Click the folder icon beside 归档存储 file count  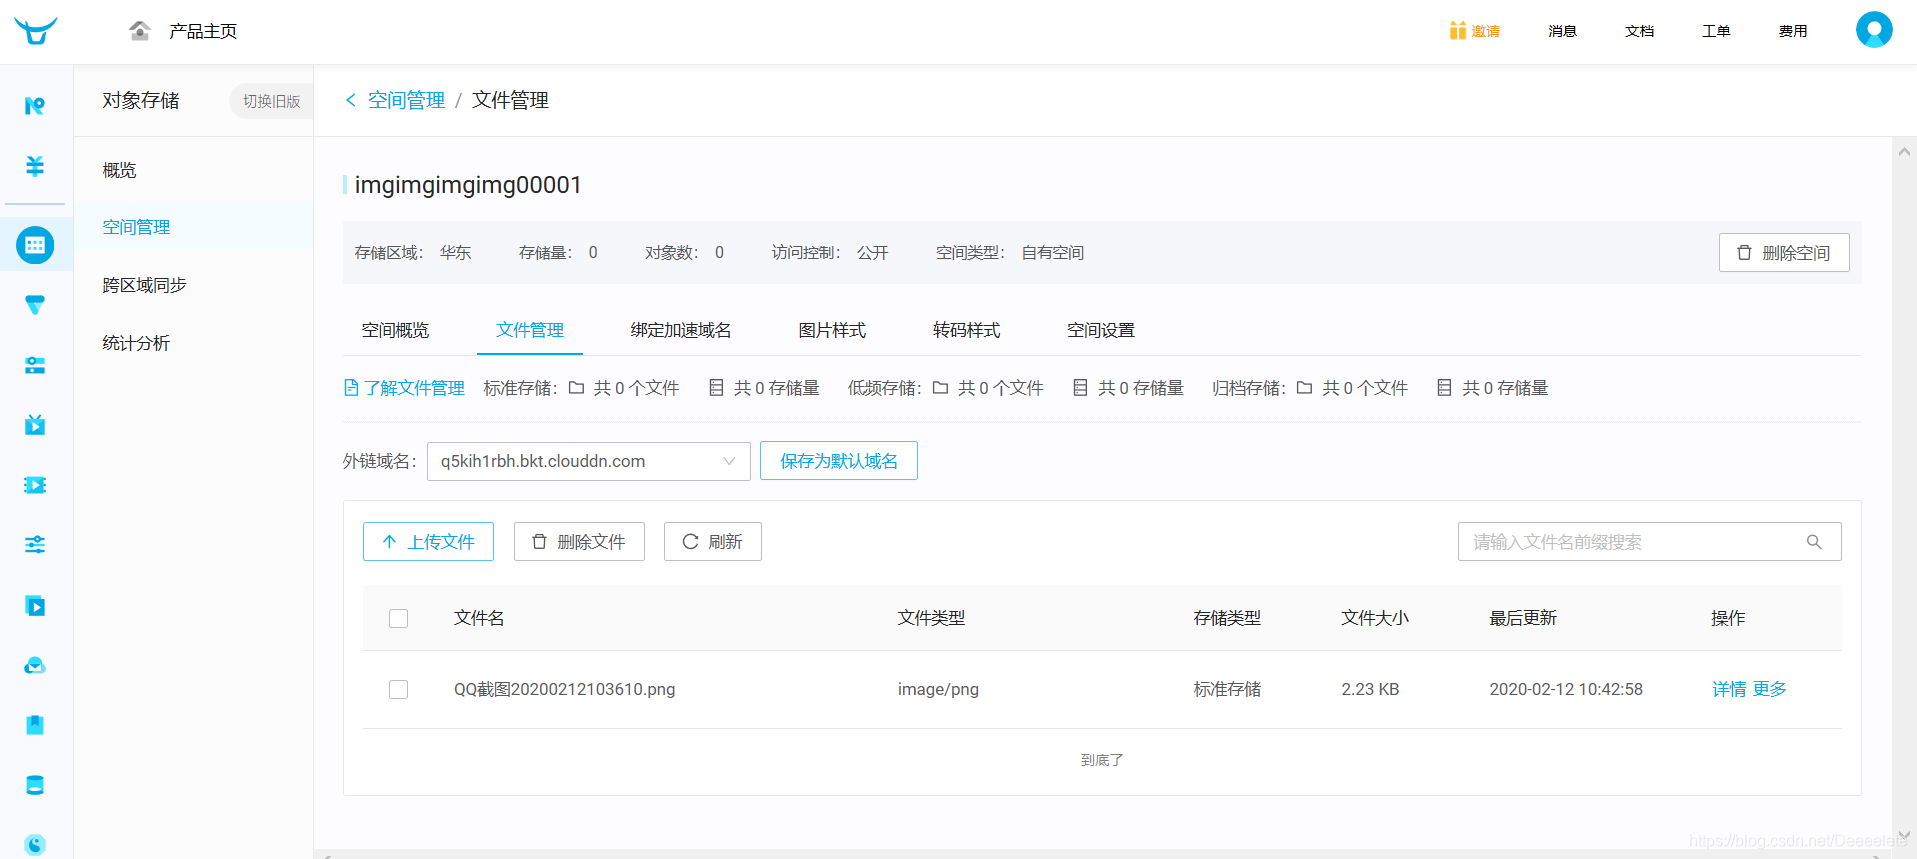pyautogui.click(x=1304, y=388)
